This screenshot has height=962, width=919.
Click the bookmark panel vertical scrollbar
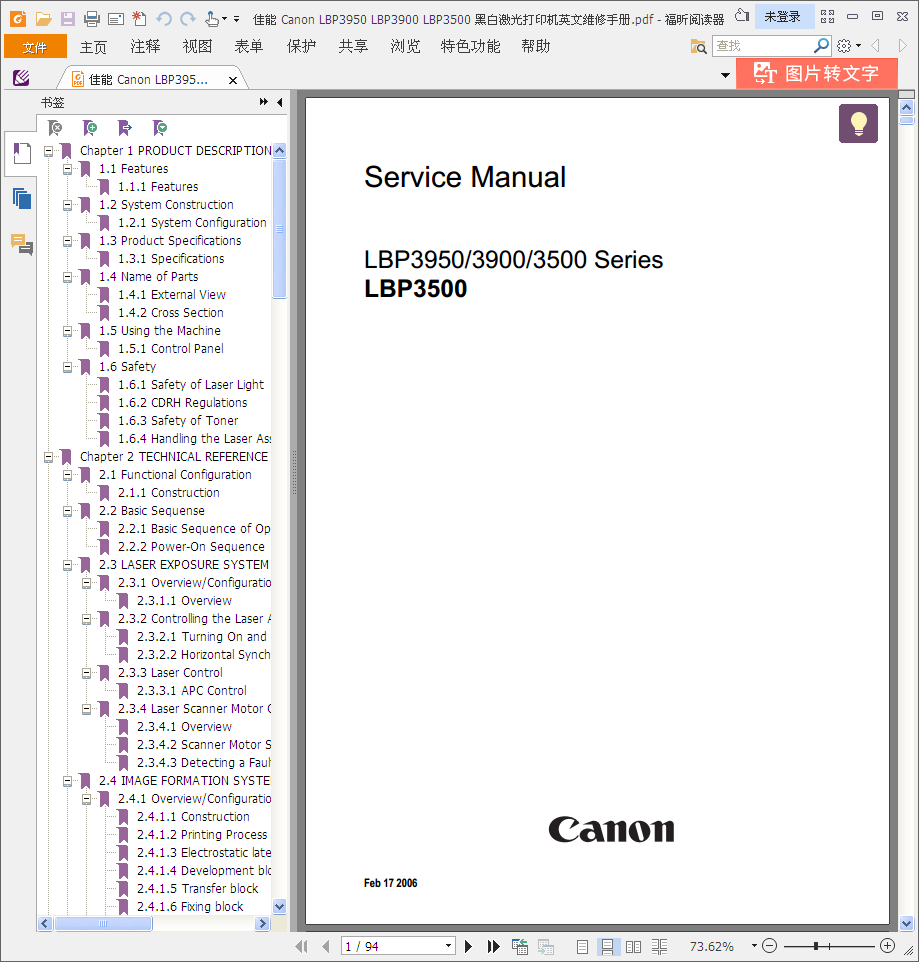point(279,229)
